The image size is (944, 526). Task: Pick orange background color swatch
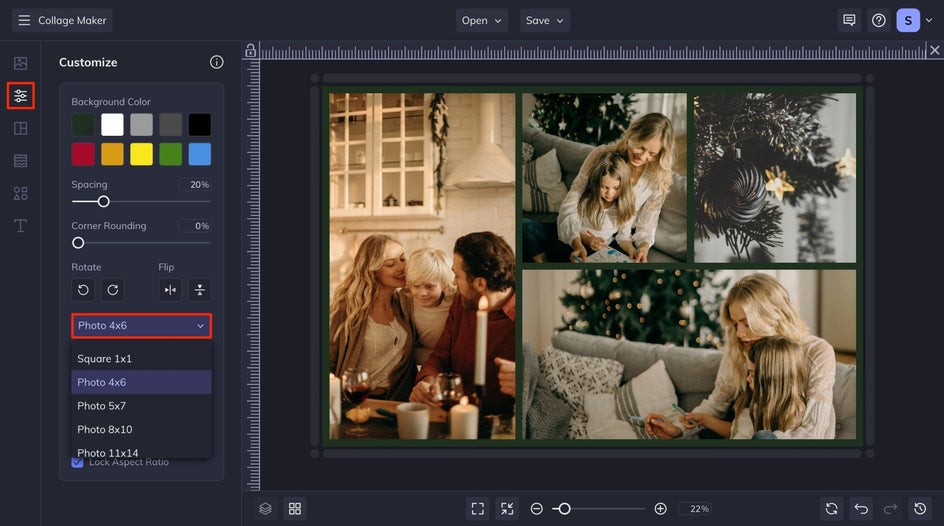(112, 154)
